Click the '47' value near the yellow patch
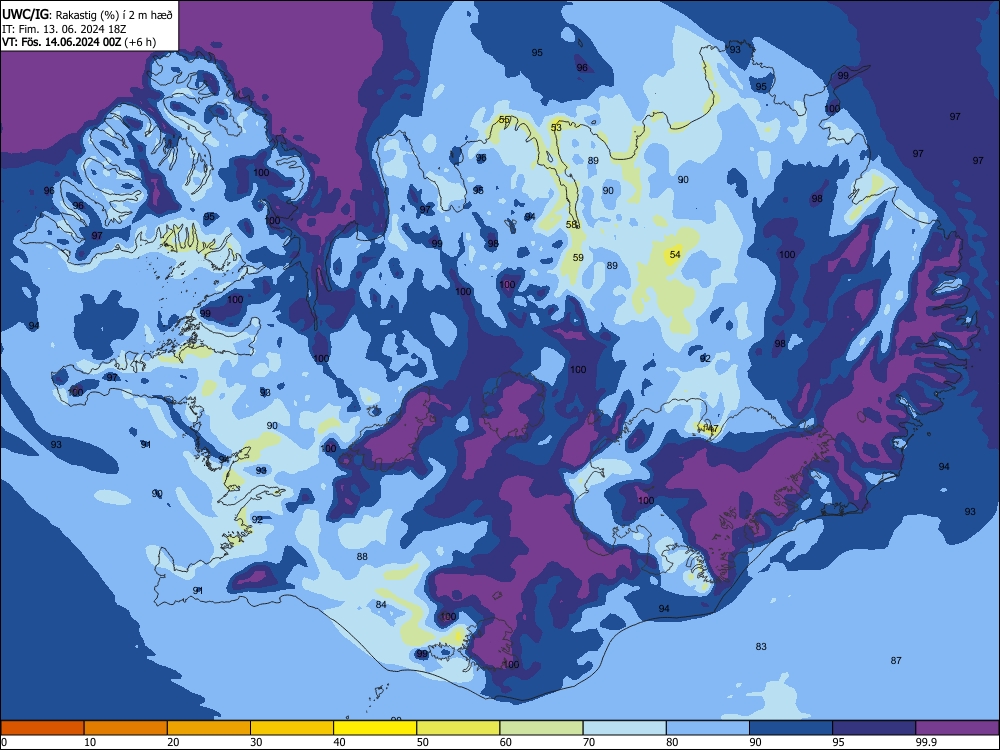 click(x=713, y=429)
